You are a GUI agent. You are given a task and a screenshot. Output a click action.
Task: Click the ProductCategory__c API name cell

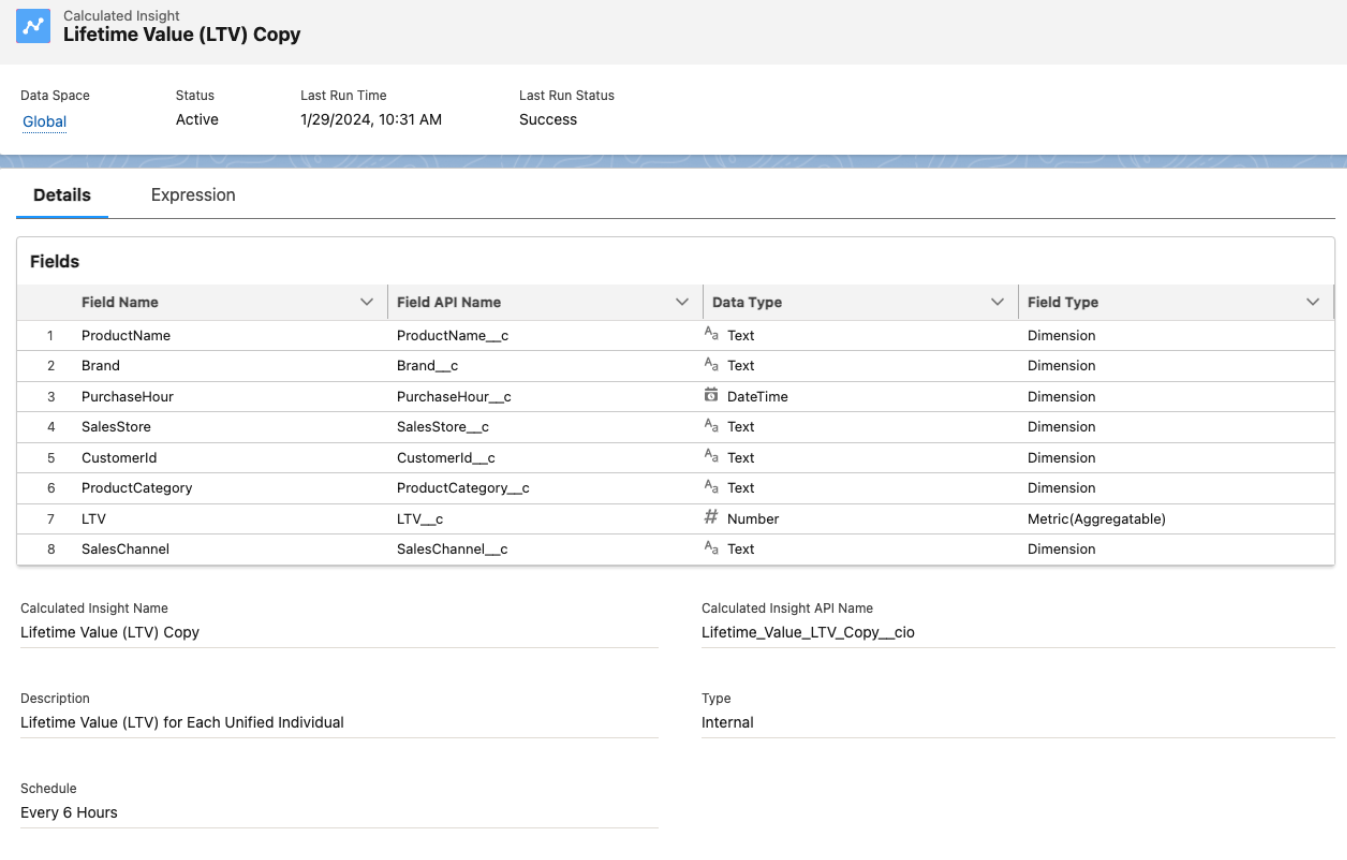[463, 487]
